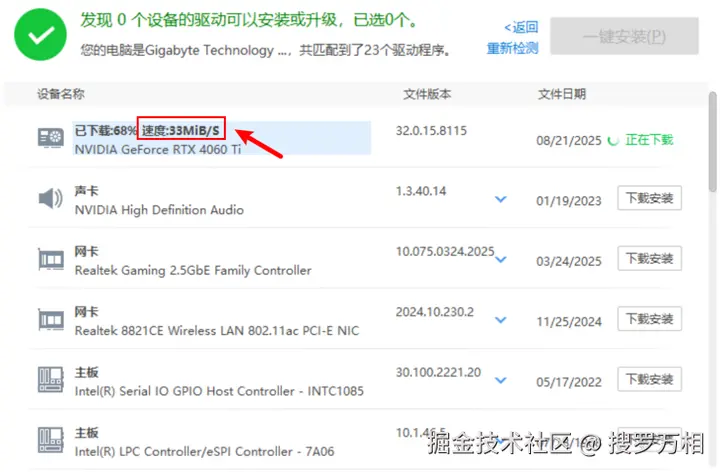This screenshot has width=720, height=472.
Task: Go back via the <返回 link
Action: click(521, 28)
